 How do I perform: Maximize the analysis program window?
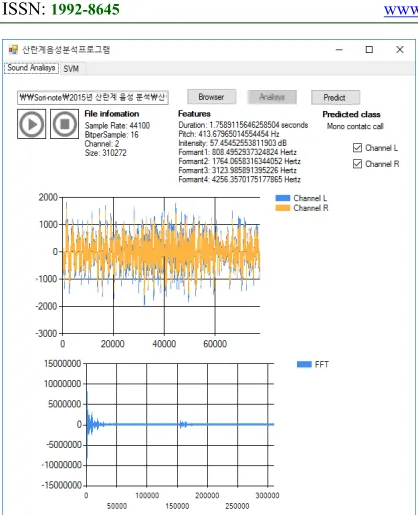click(369, 50)
